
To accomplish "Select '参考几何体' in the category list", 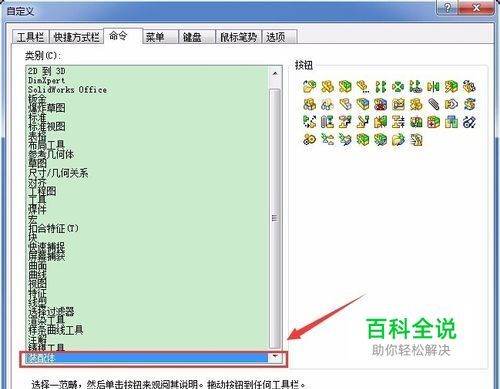I will point(51,154).
